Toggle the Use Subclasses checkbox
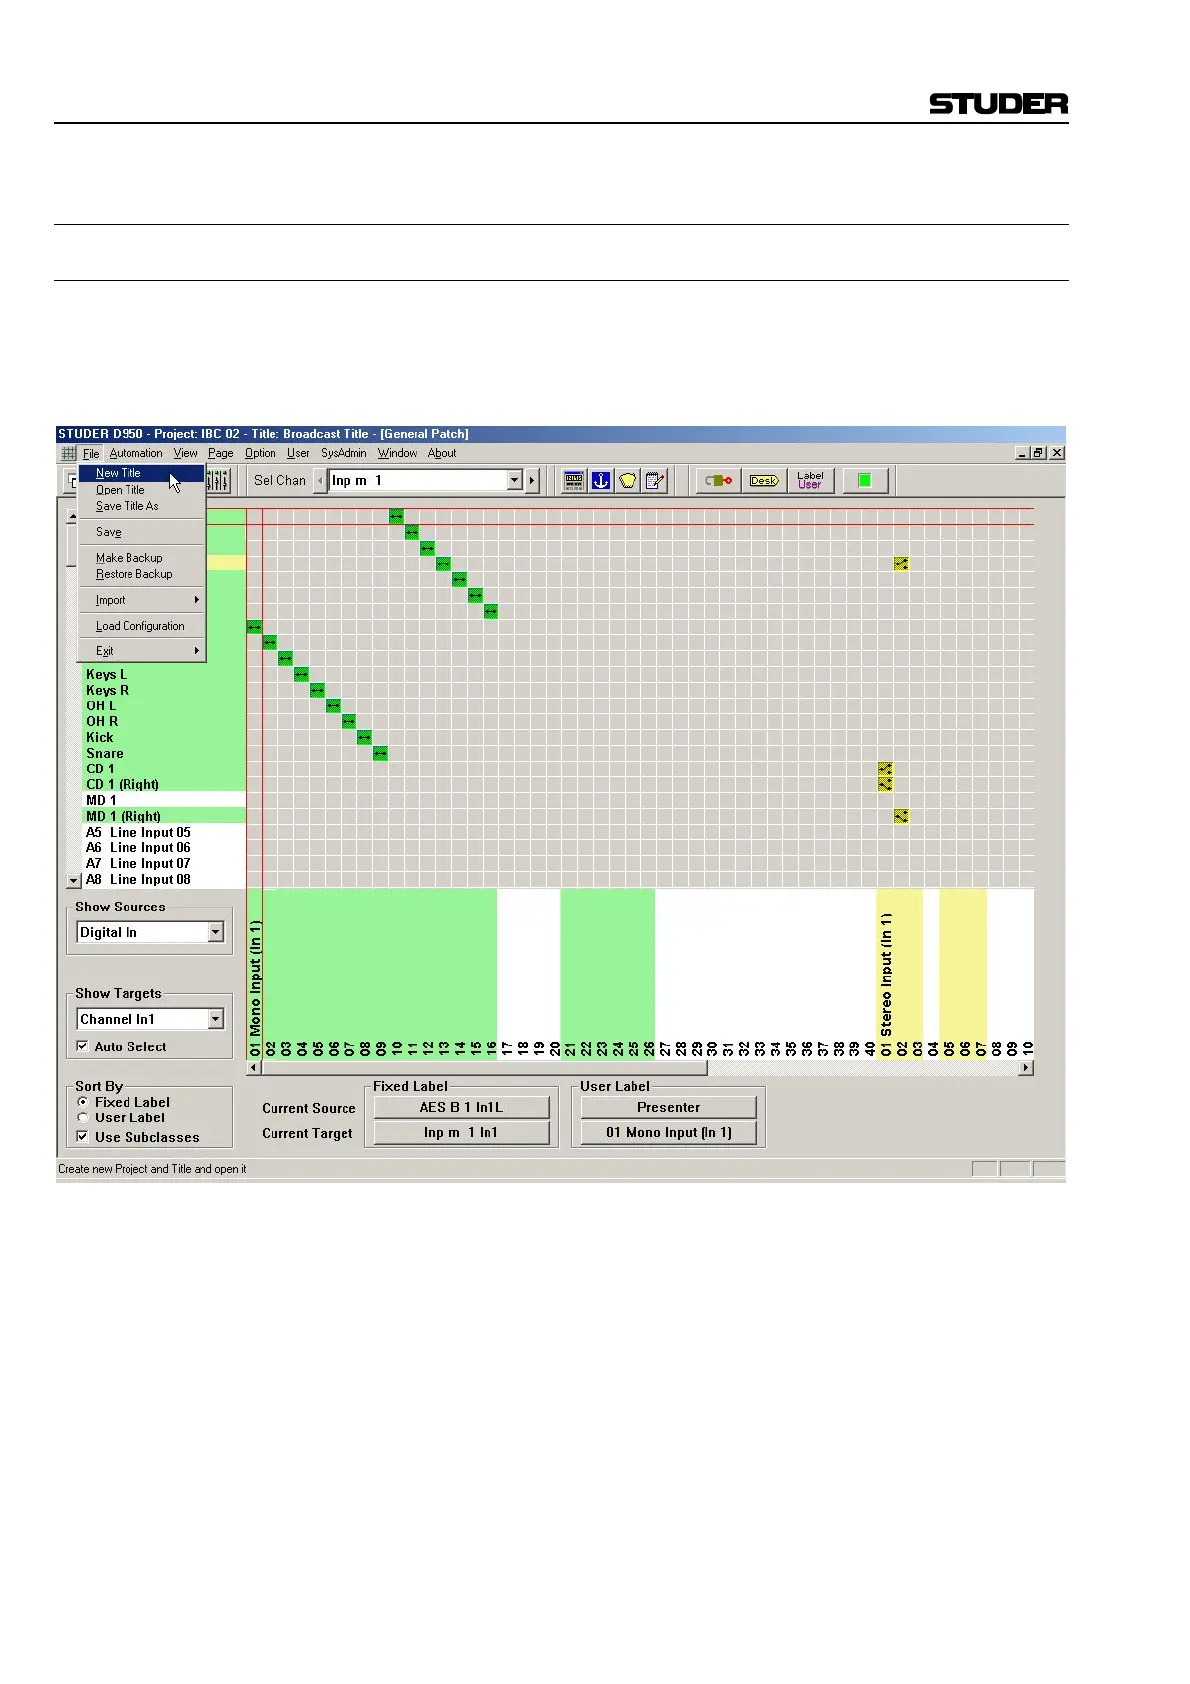The height and width of the screenshot is (1684, 1190). pyautogui.click(x=83, y=1136)
